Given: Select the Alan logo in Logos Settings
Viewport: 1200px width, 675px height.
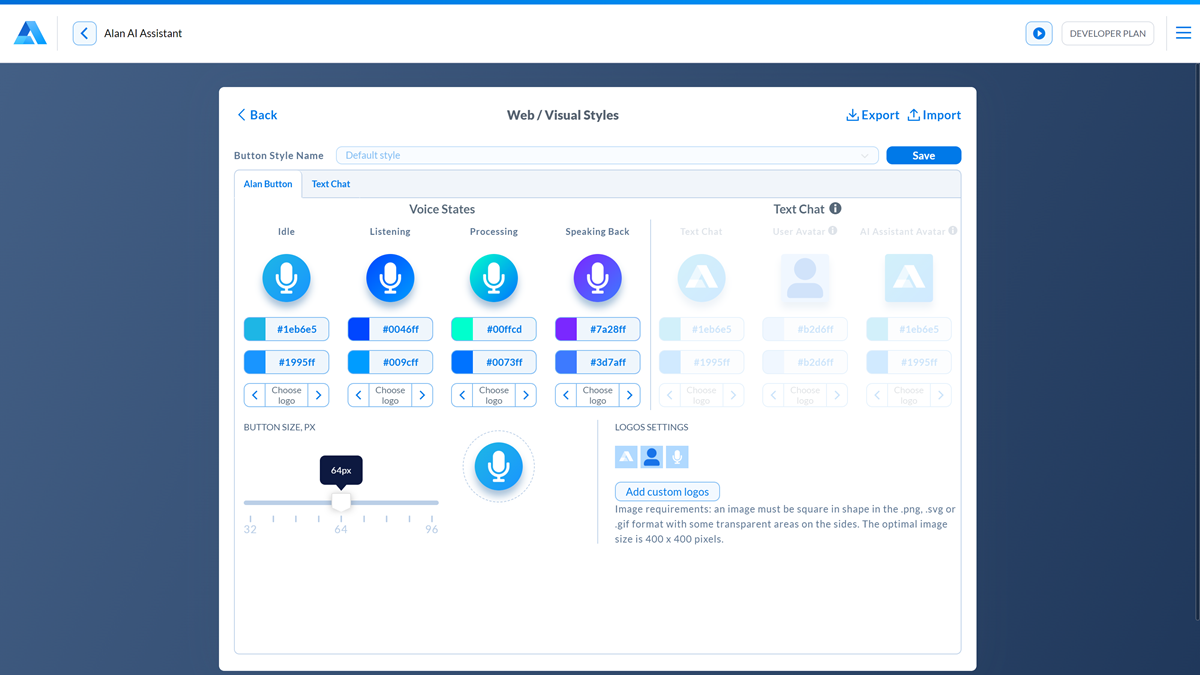Looking at the screenshot, I should [626, 457].
